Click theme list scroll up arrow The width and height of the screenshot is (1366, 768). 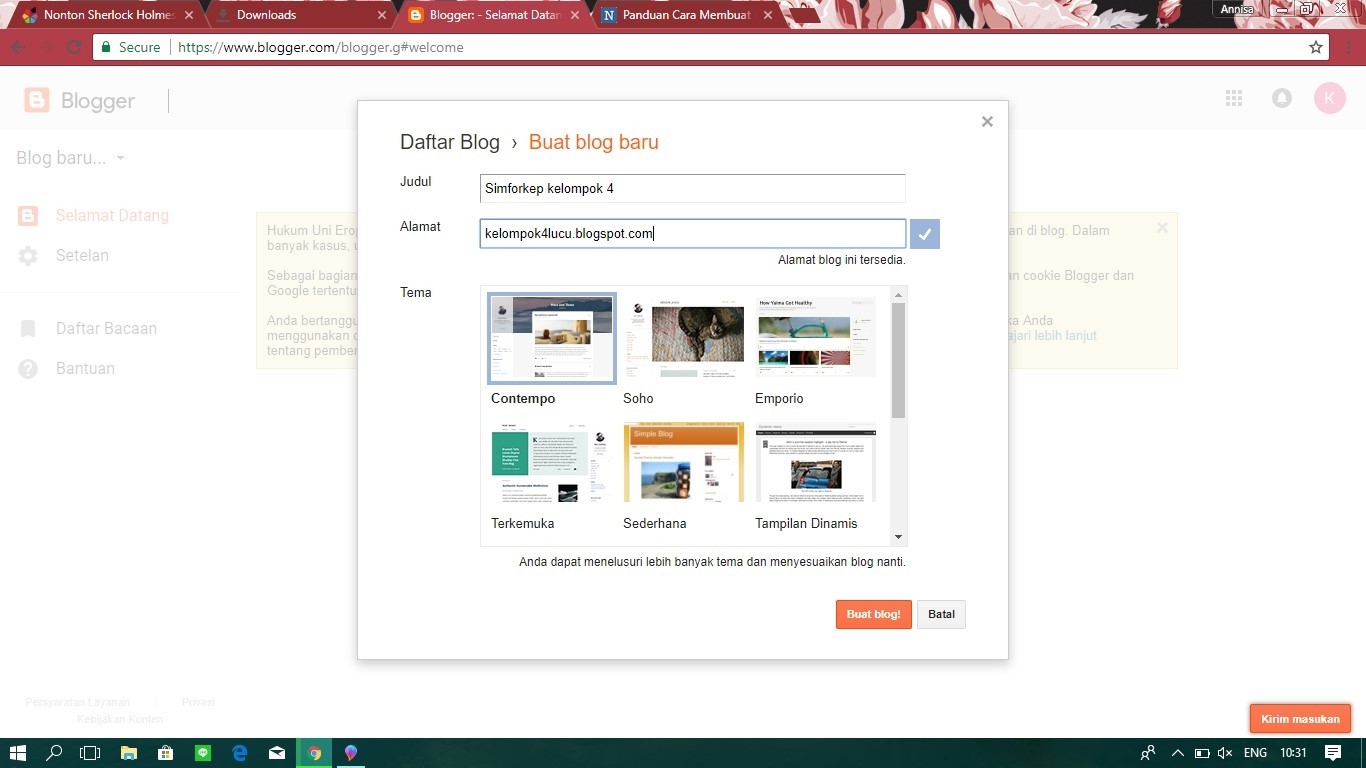898,295
